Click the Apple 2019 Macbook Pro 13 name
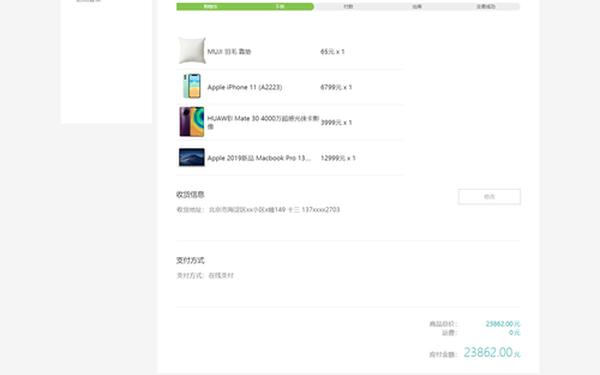This screenshot has width=600, height=375. pos(259,158)
